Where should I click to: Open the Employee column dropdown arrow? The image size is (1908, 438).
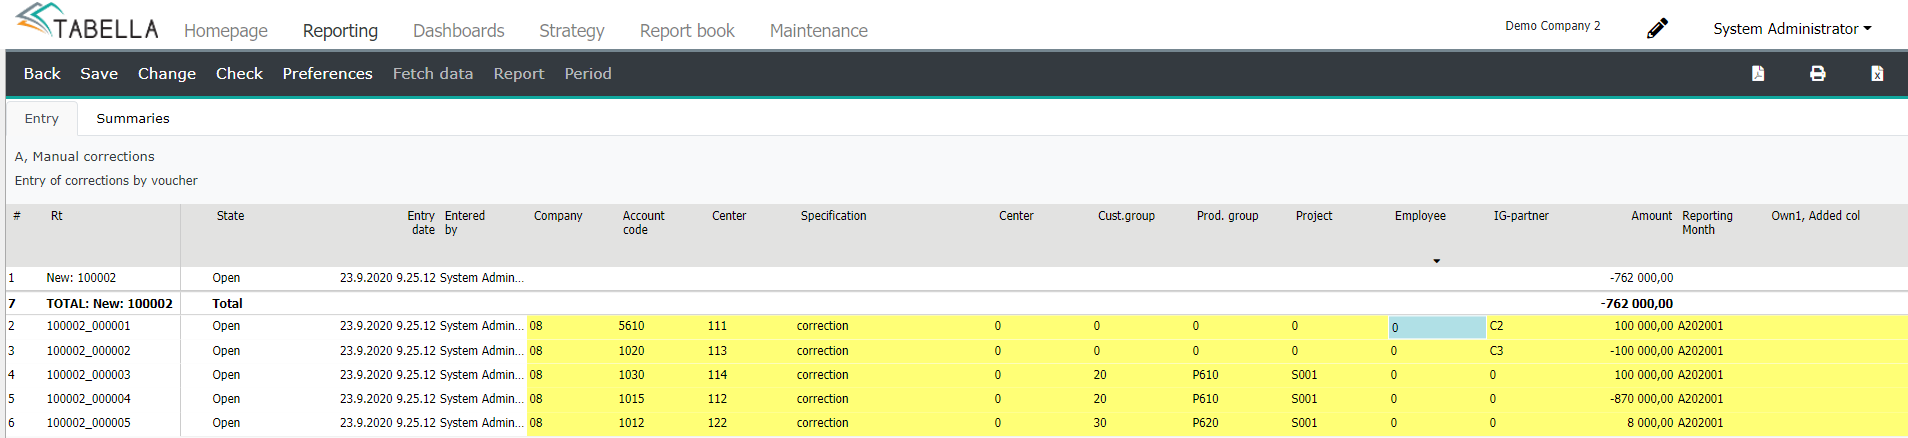(1436, 261)
